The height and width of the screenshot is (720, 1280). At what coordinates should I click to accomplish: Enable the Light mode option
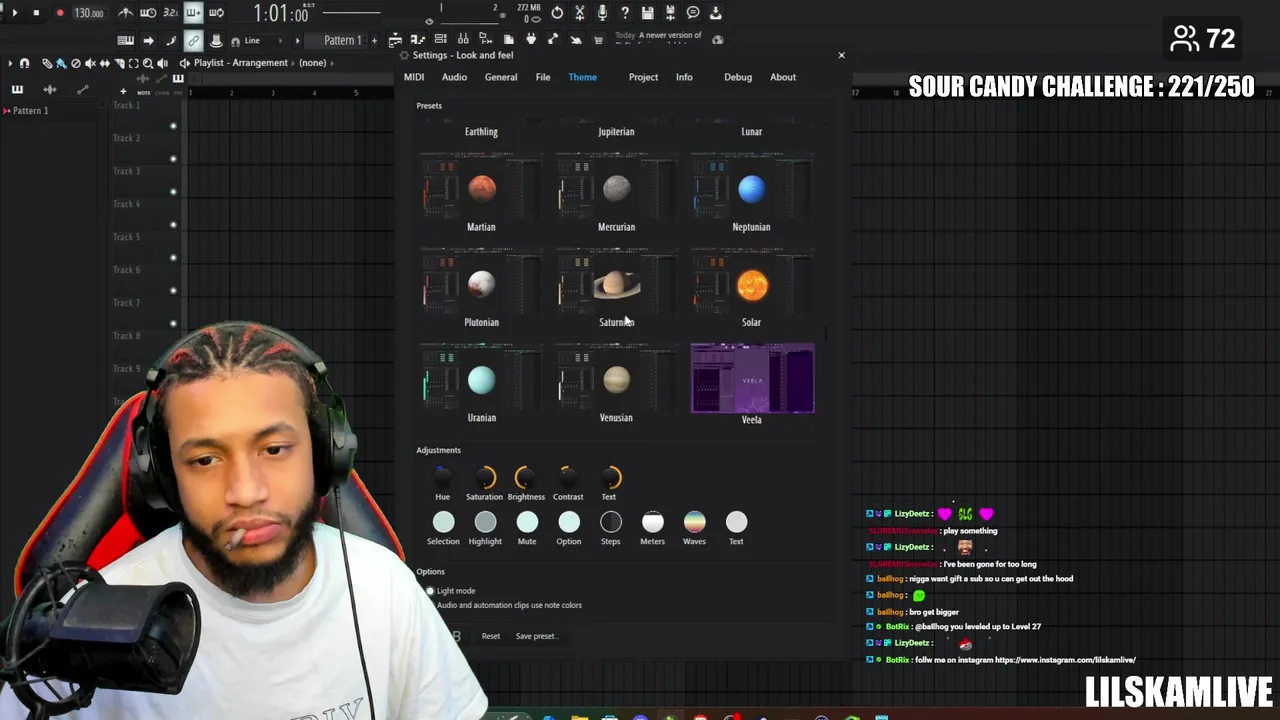[451, 591]
